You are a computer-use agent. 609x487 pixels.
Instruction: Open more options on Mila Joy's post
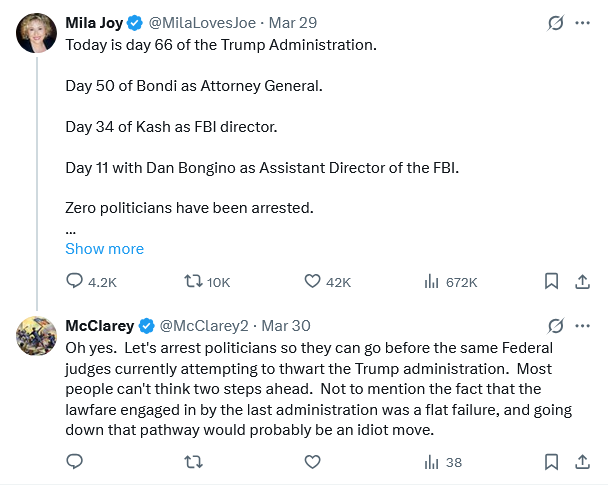click(x=583, y=23)
